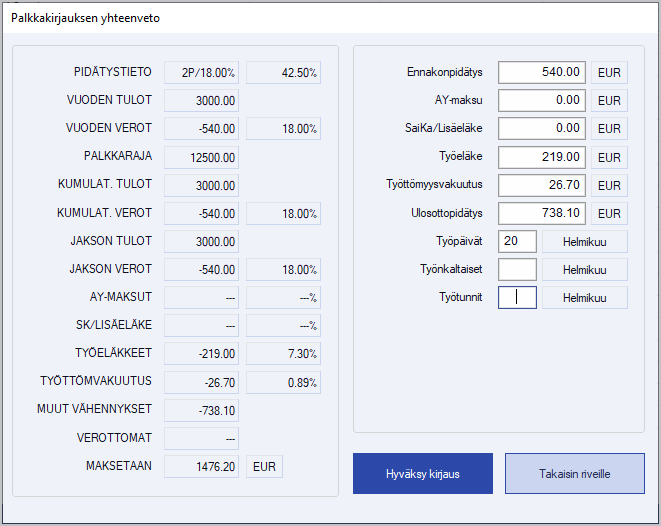Click the Työtunnit input field
The width and height of the screenshot is (661, 526).
(x=517, y=297)
